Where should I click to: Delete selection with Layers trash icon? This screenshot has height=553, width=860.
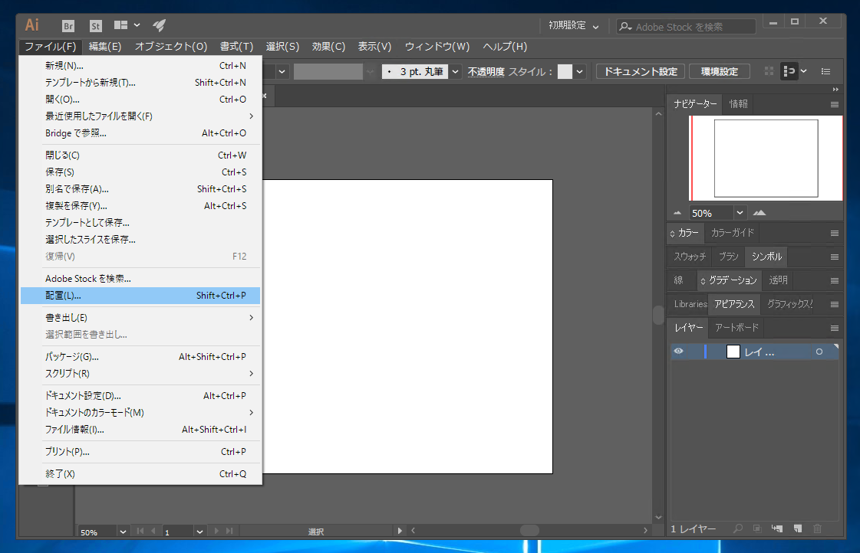(x=817, y=528)
